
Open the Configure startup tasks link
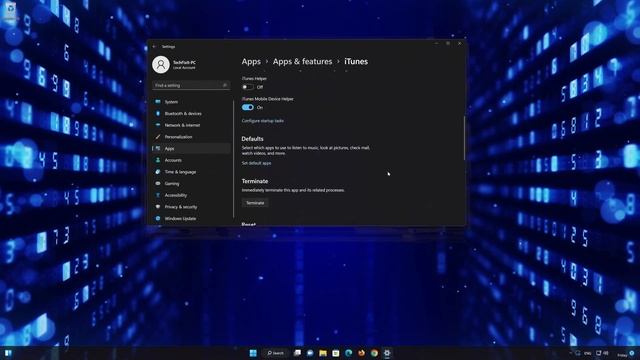pyautogui.click(x=262, y=121)
